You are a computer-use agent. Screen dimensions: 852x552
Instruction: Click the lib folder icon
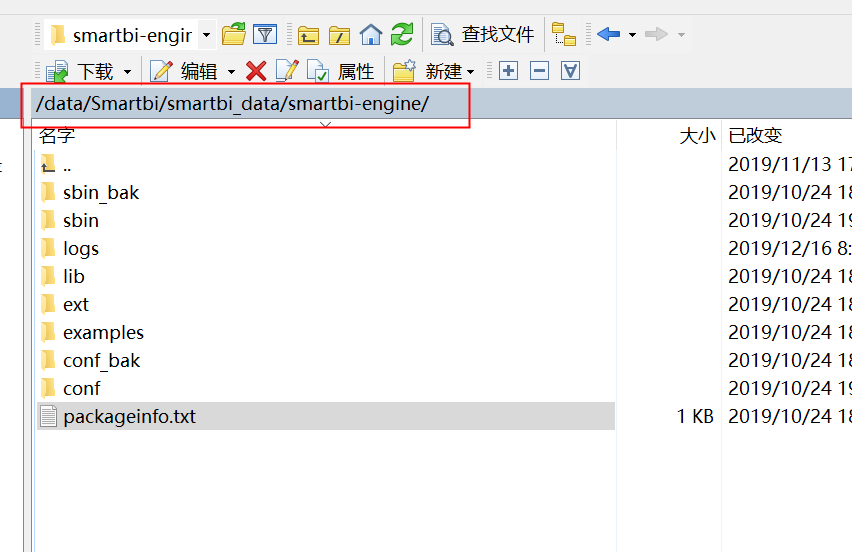pyautogui.click(x=48, y=276)
